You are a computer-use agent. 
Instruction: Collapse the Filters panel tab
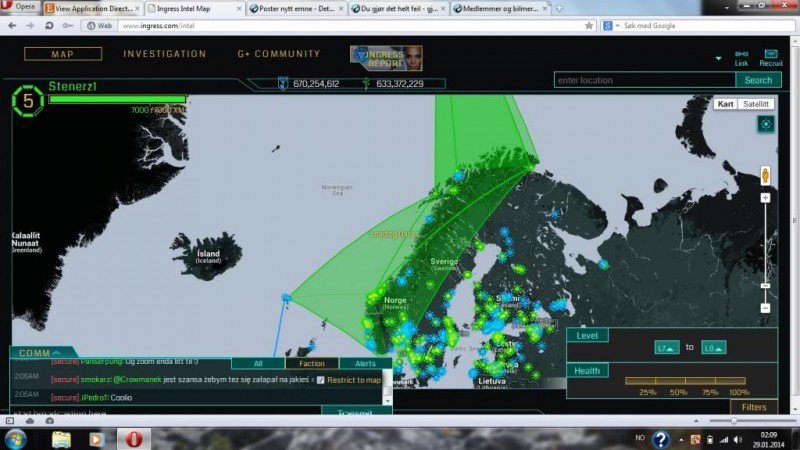point(754,407)
